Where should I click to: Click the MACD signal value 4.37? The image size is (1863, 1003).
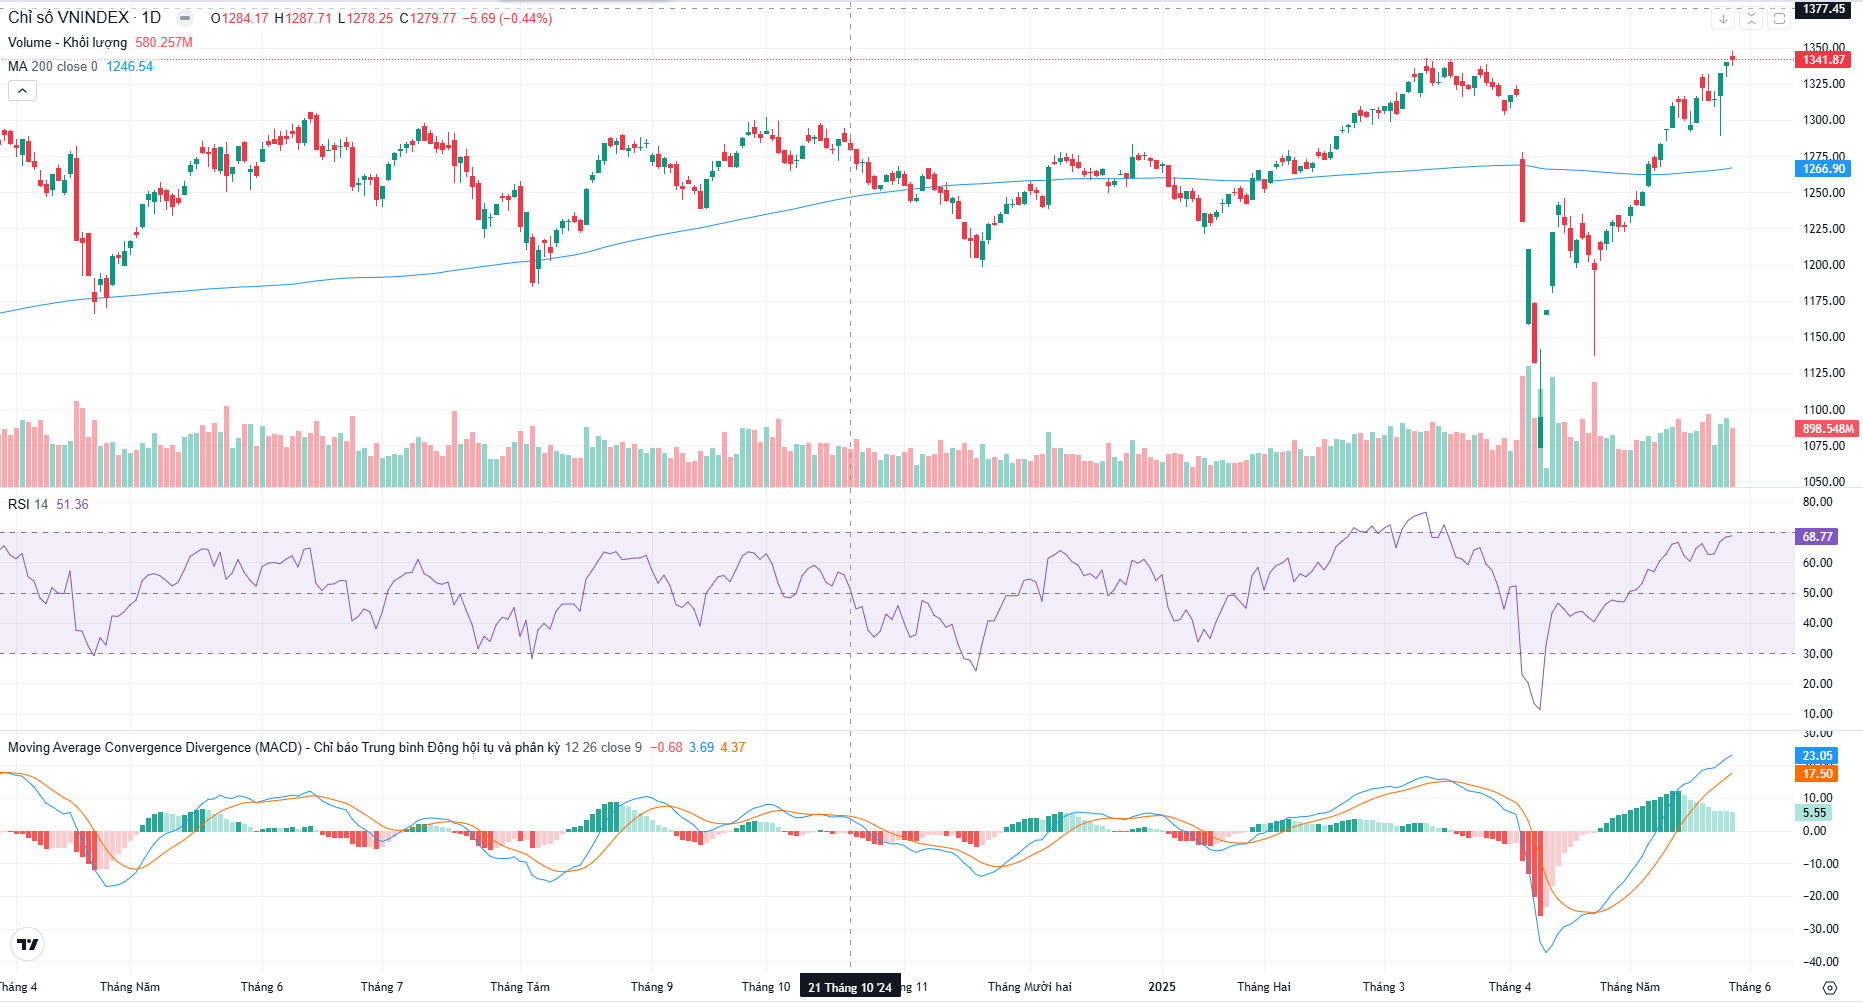point(733,747)
